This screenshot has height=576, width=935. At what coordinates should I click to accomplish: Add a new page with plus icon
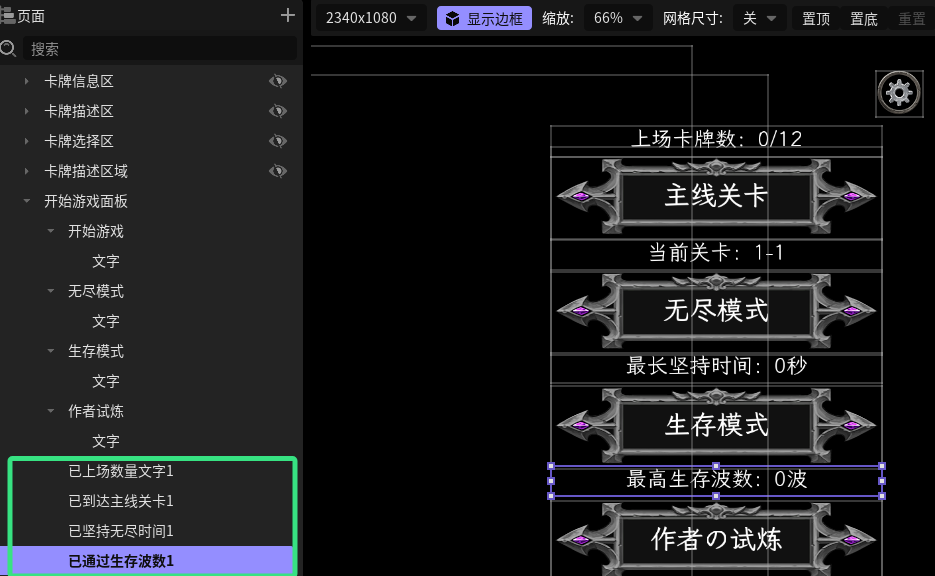coord(287,16)
